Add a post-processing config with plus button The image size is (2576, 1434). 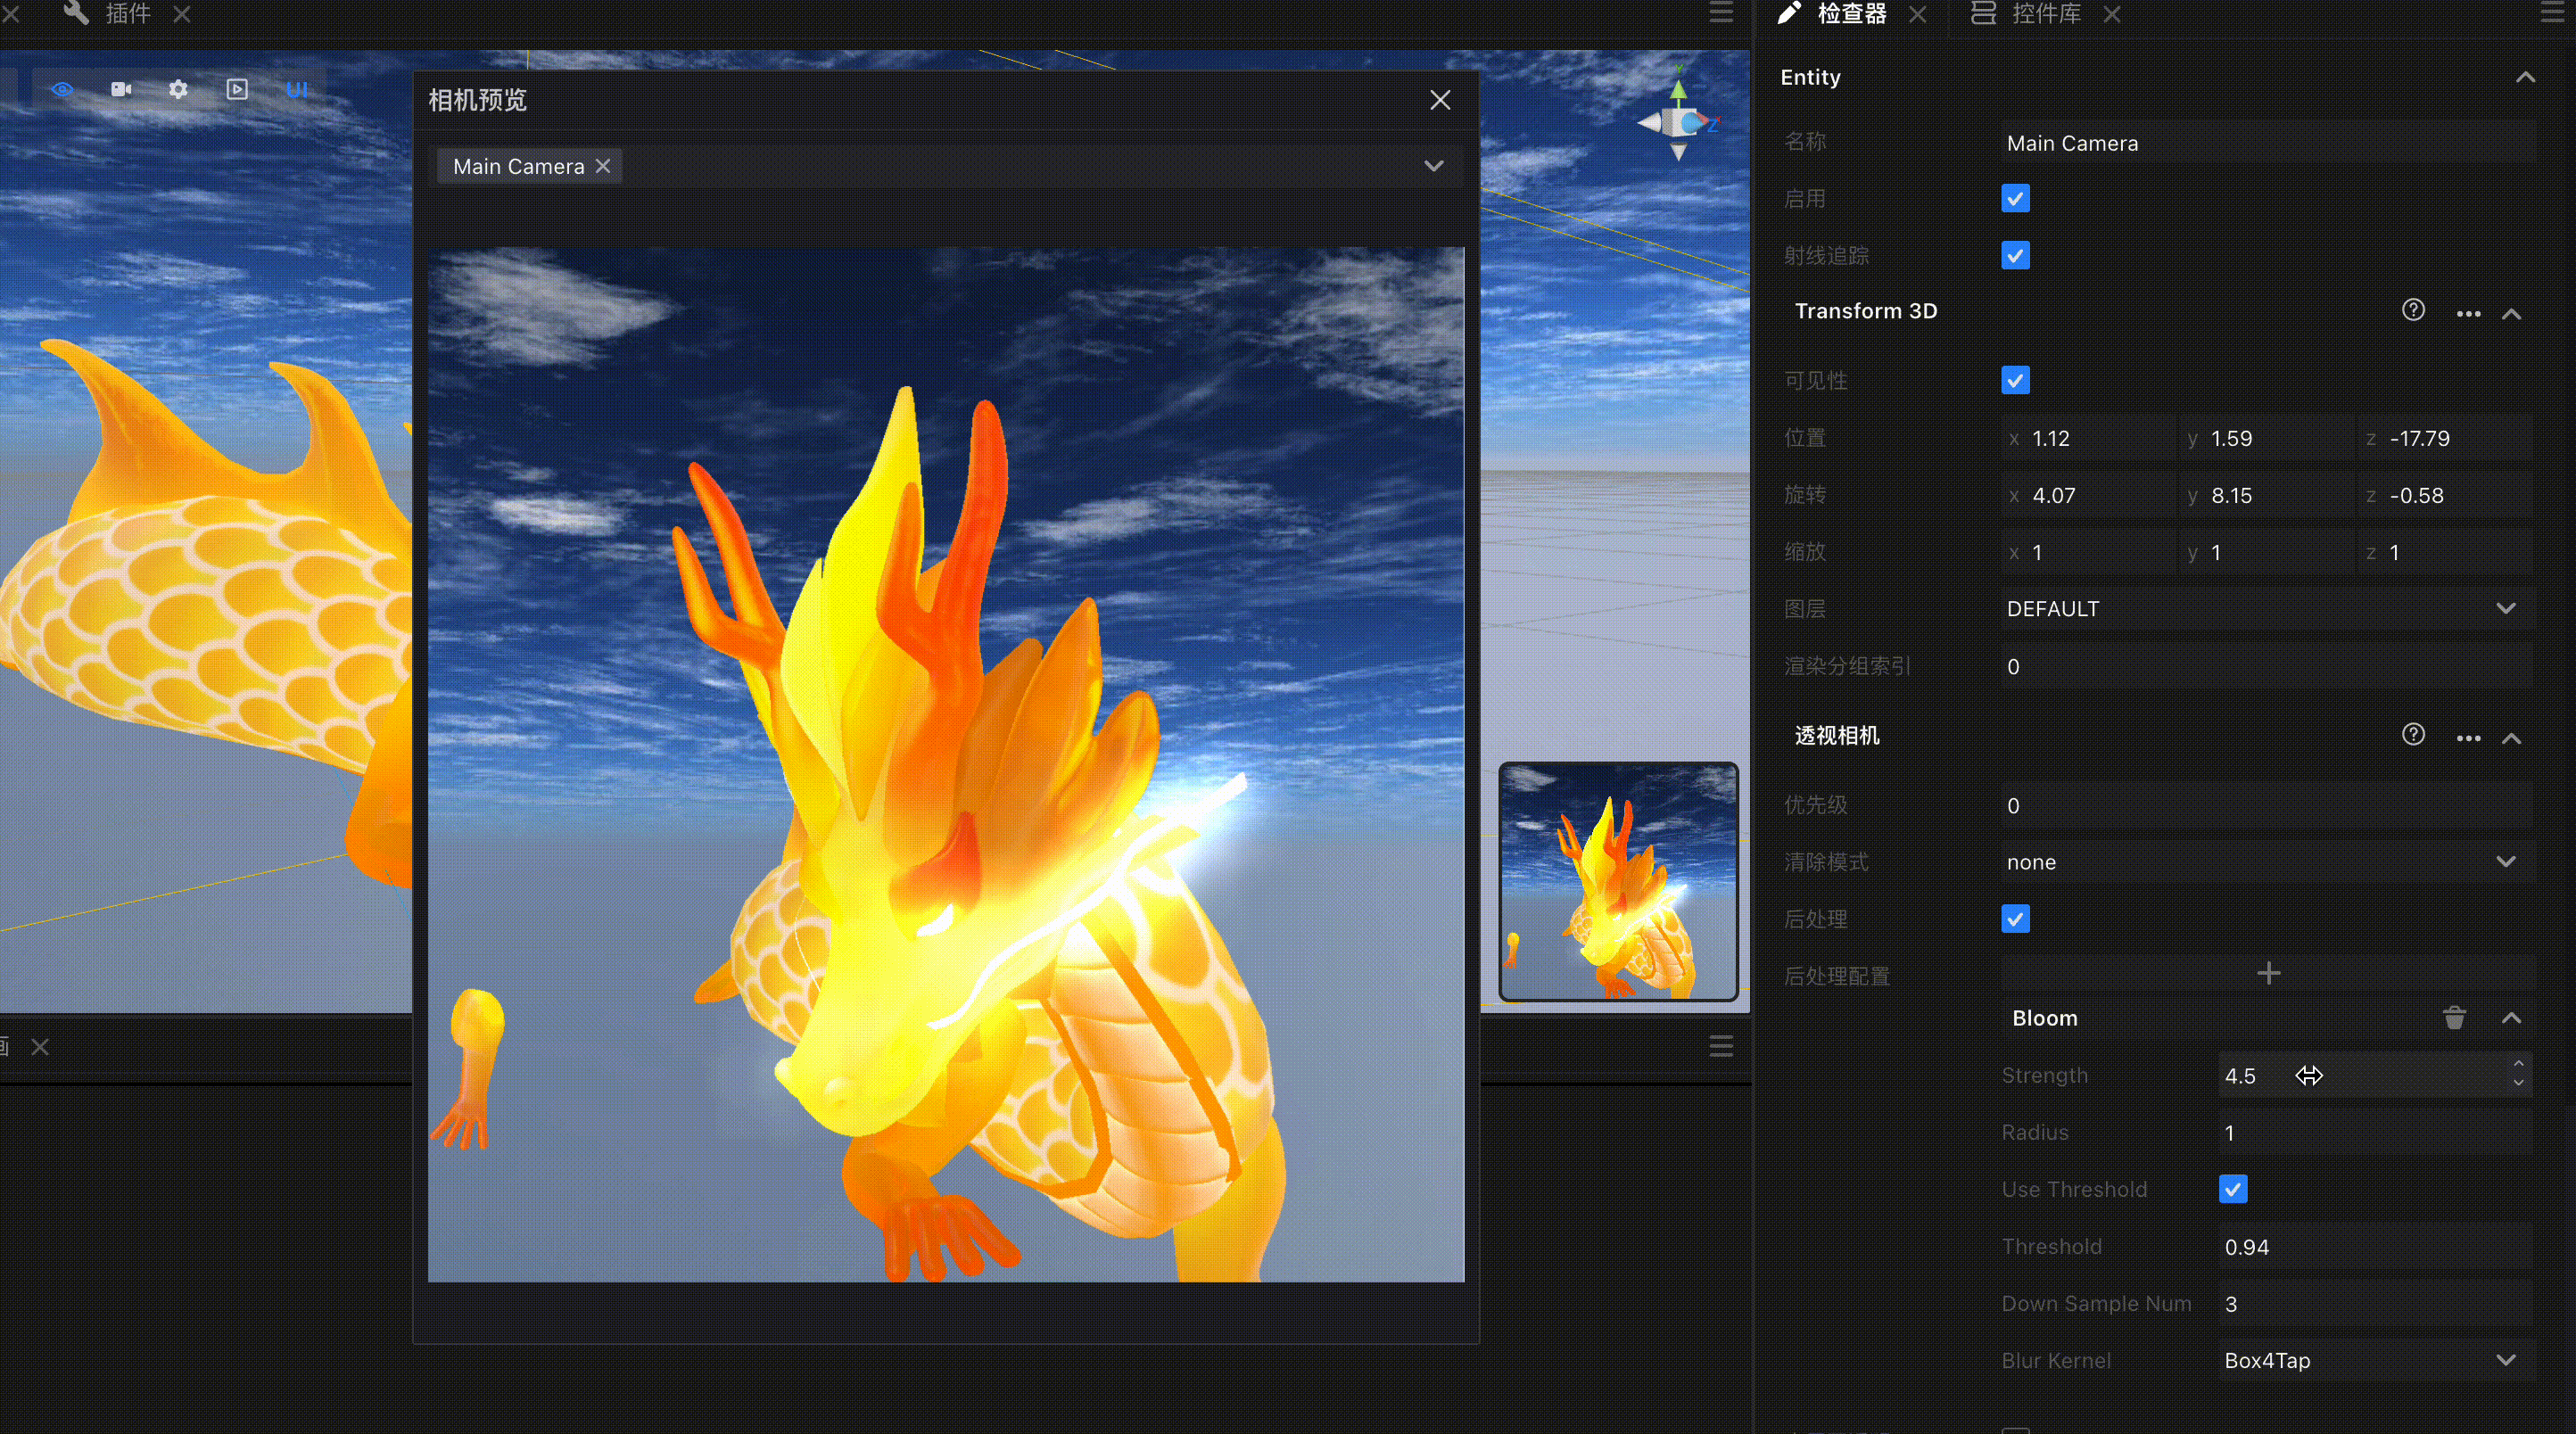(2268, 974)
